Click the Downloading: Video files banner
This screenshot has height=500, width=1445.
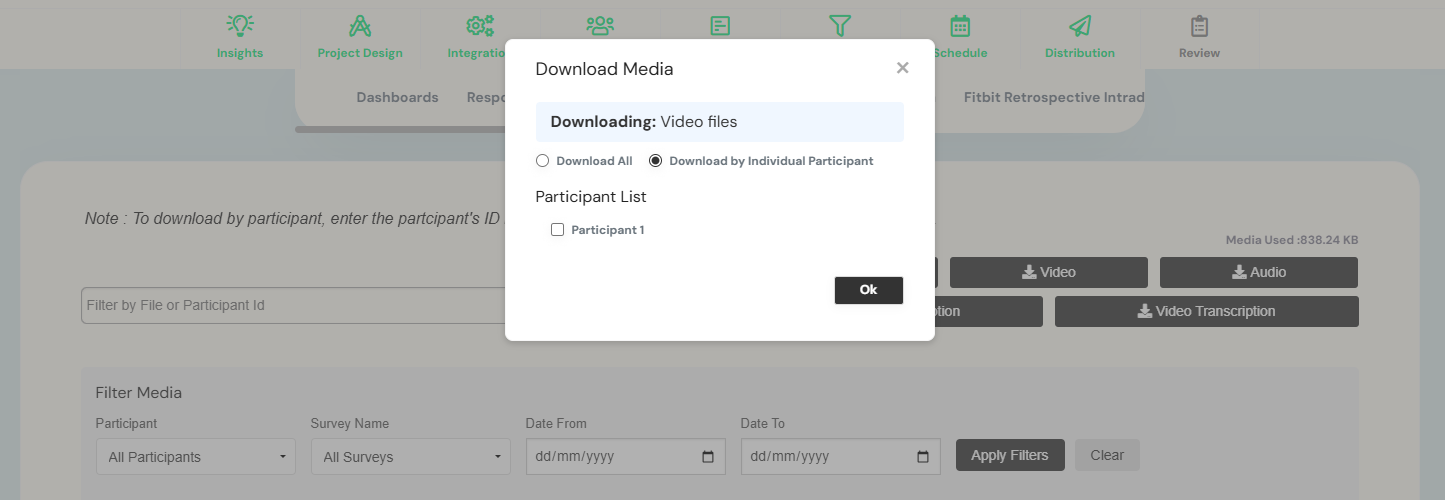720,122
